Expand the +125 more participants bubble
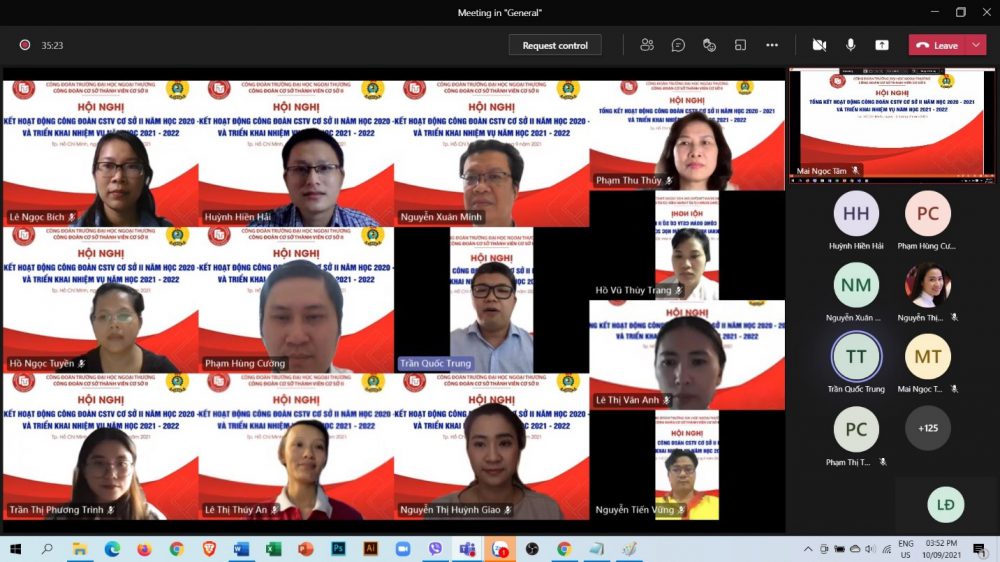Image resolution: width=1000 pixels, height=562 pixels. click(x=927, y=428)
